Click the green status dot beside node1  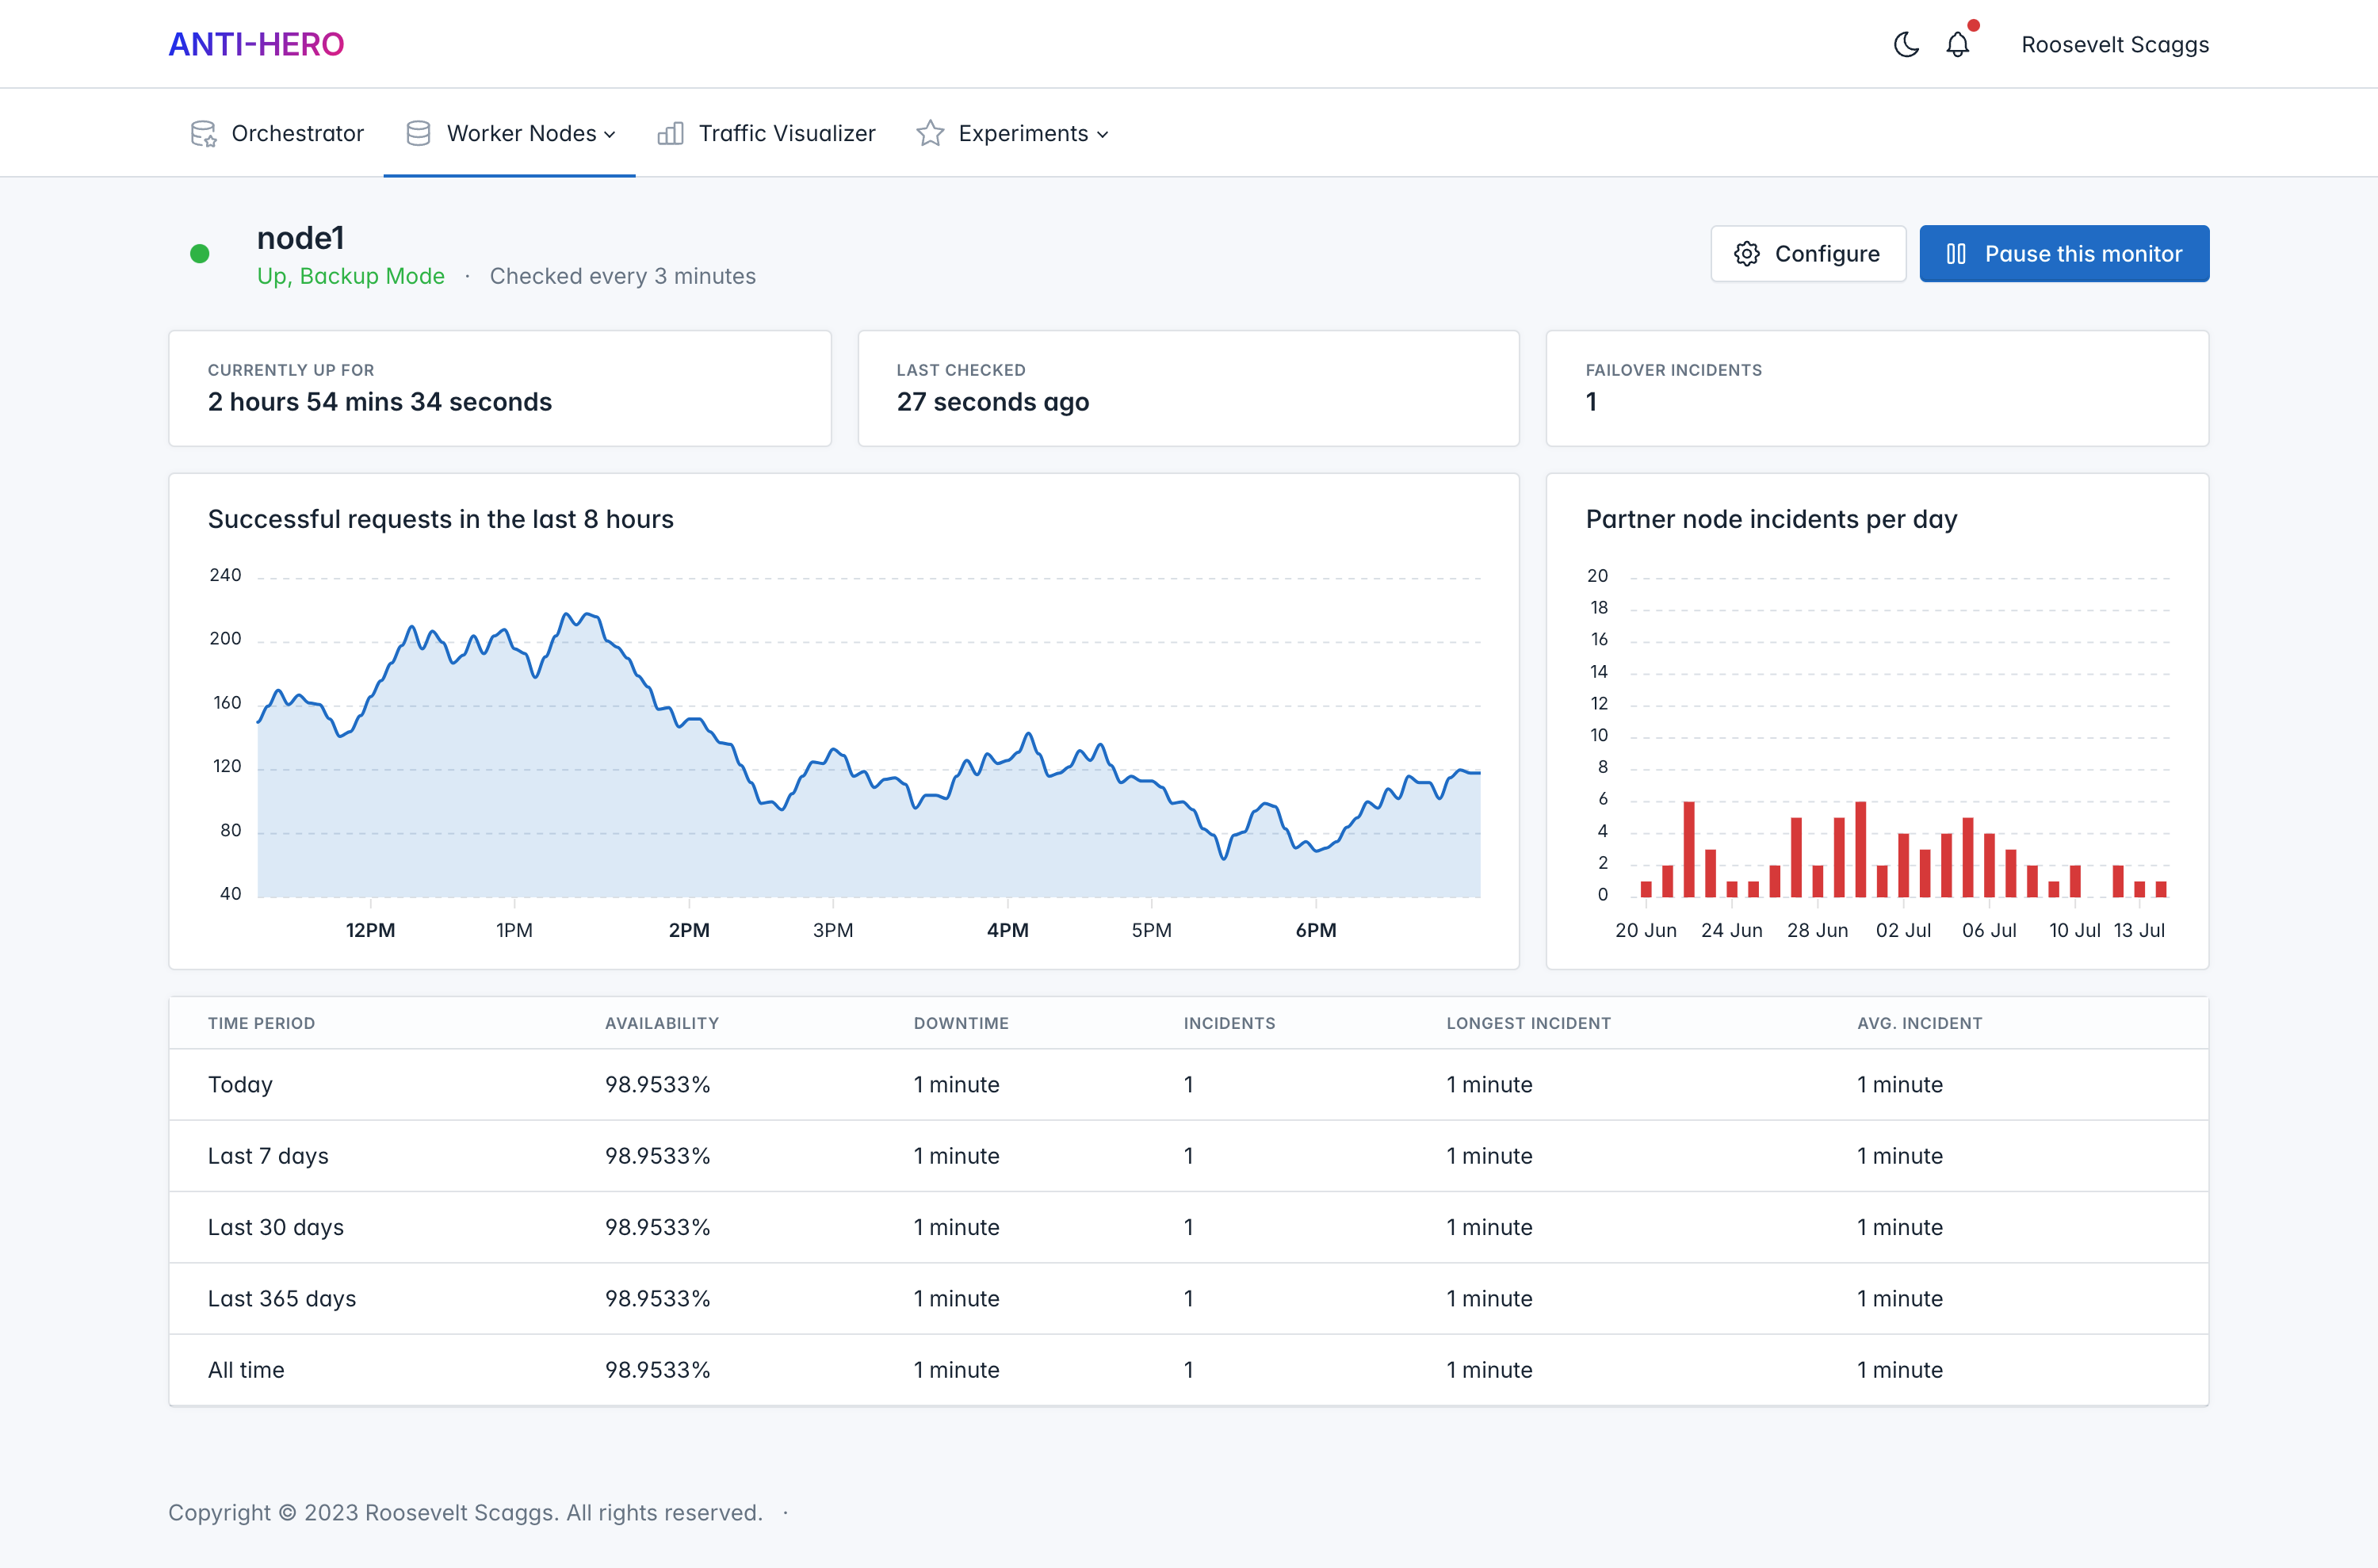[200, 254]
